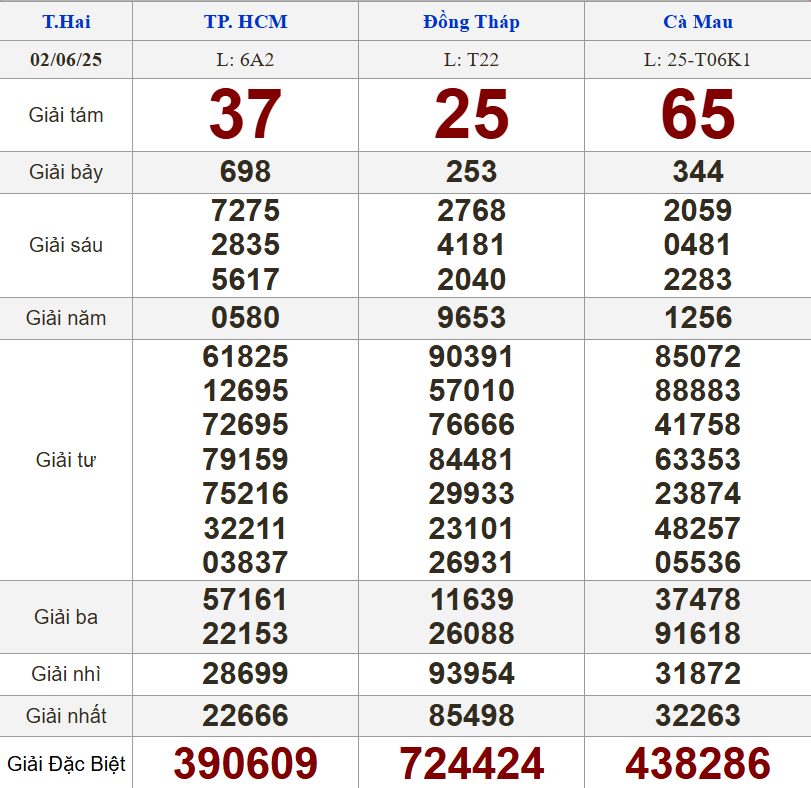
Task: Click the Cà Mau header link
Action: point(697,22)
